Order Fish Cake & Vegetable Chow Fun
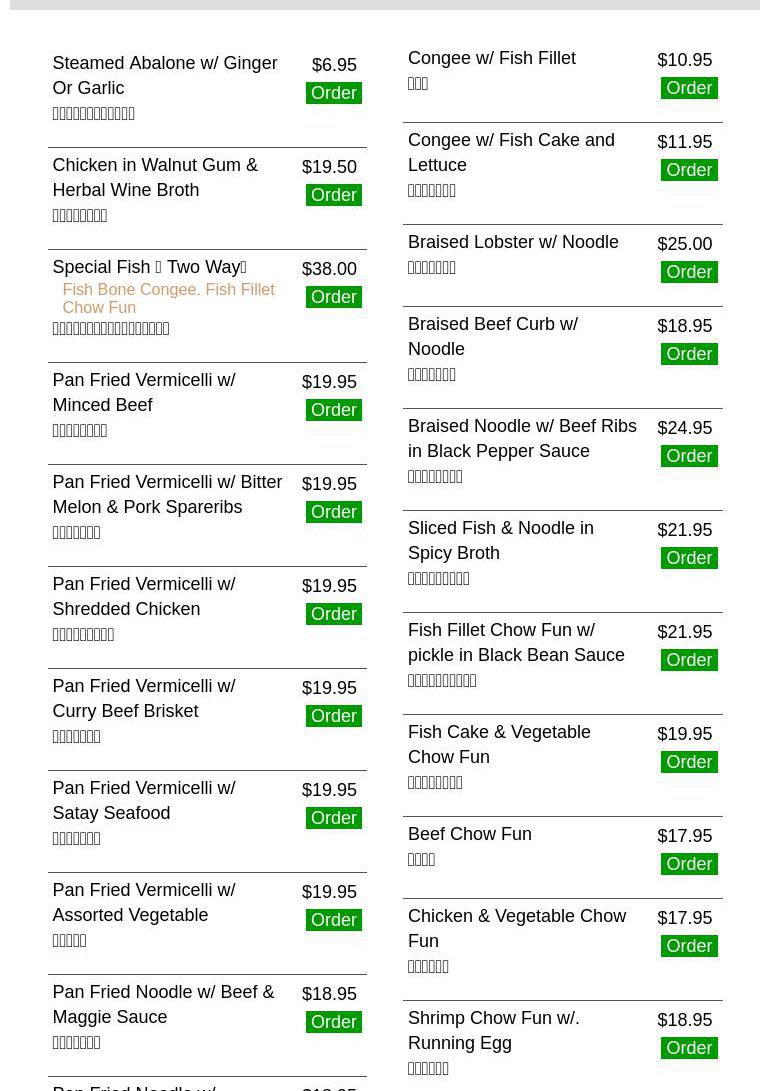Viewport: 770px width, 1091px height. pos(689,762)
